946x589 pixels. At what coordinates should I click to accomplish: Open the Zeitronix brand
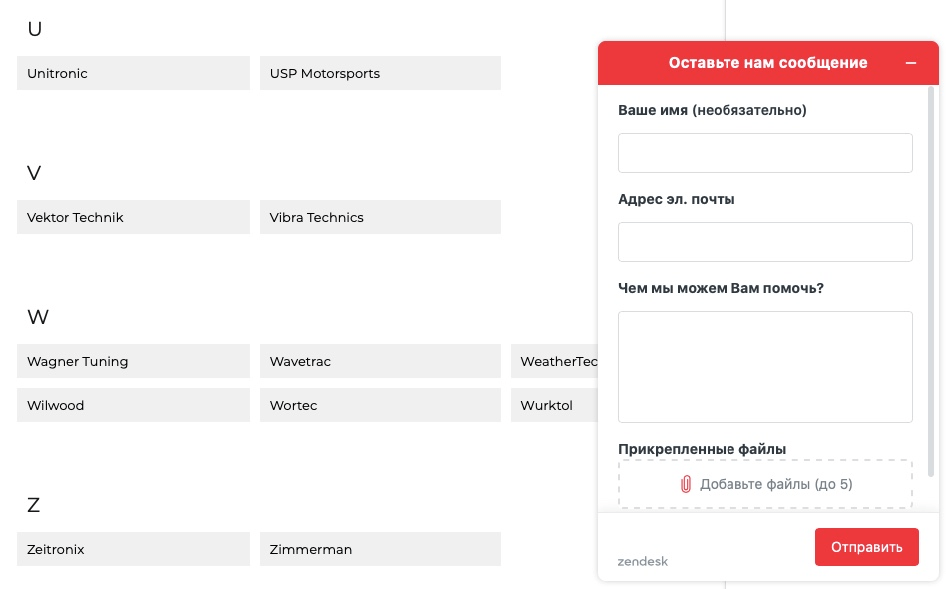(133, 549)
